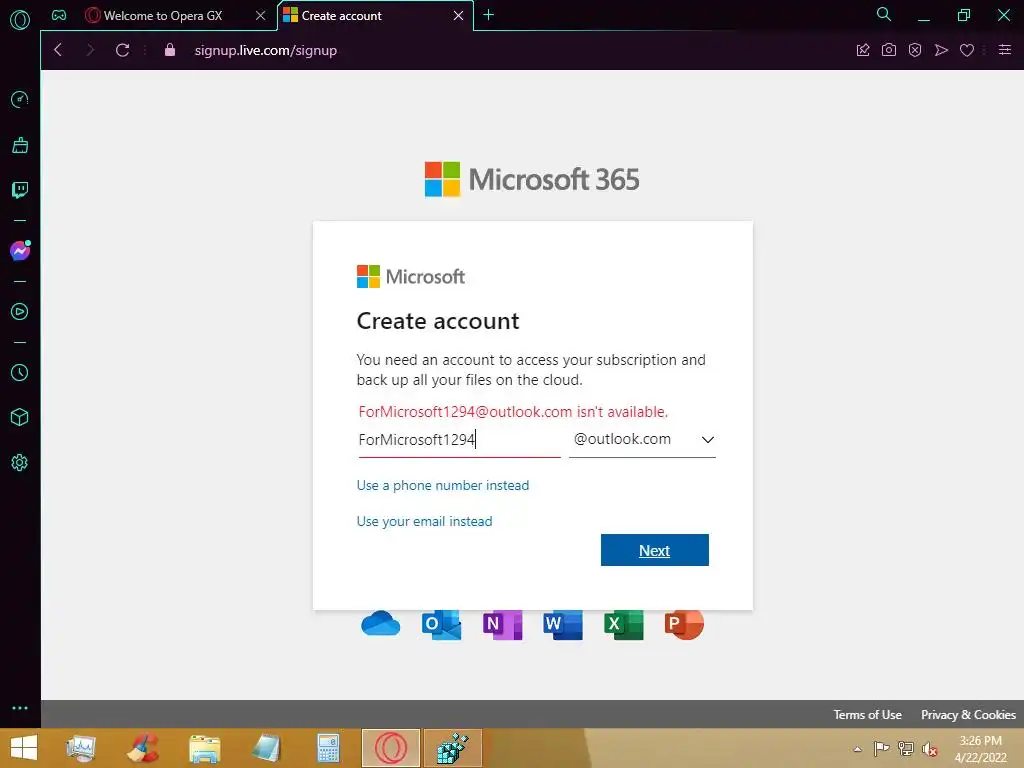Open Easy Setup sliders icon

coord(1005,50)
